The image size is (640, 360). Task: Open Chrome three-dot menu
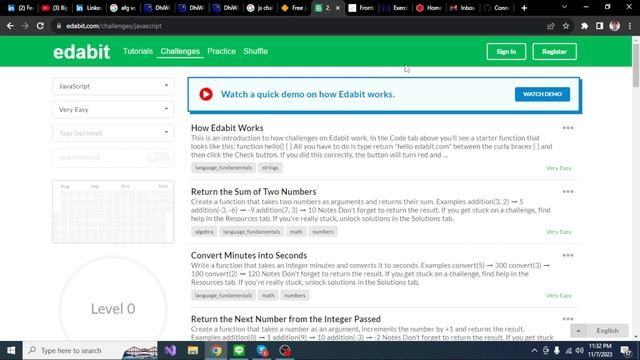630,26
